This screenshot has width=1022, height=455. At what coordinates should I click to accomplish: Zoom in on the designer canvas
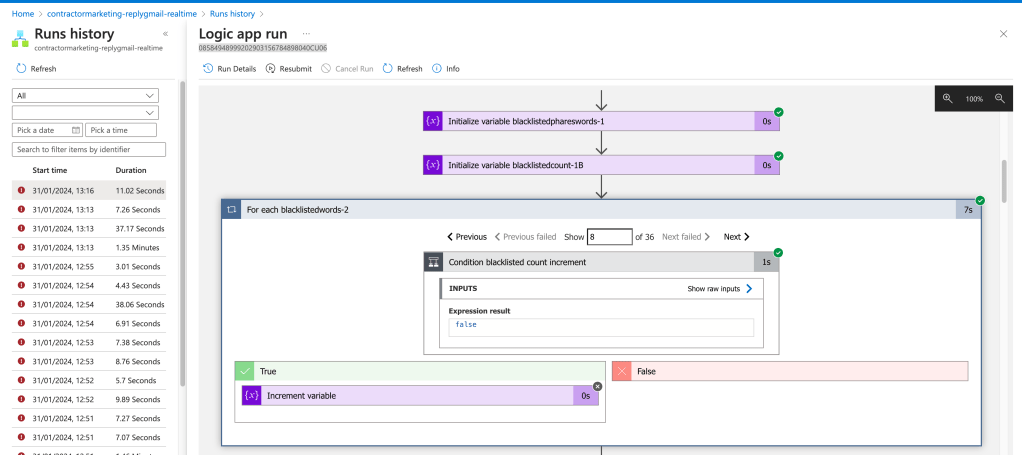click(x=948, y=98)
